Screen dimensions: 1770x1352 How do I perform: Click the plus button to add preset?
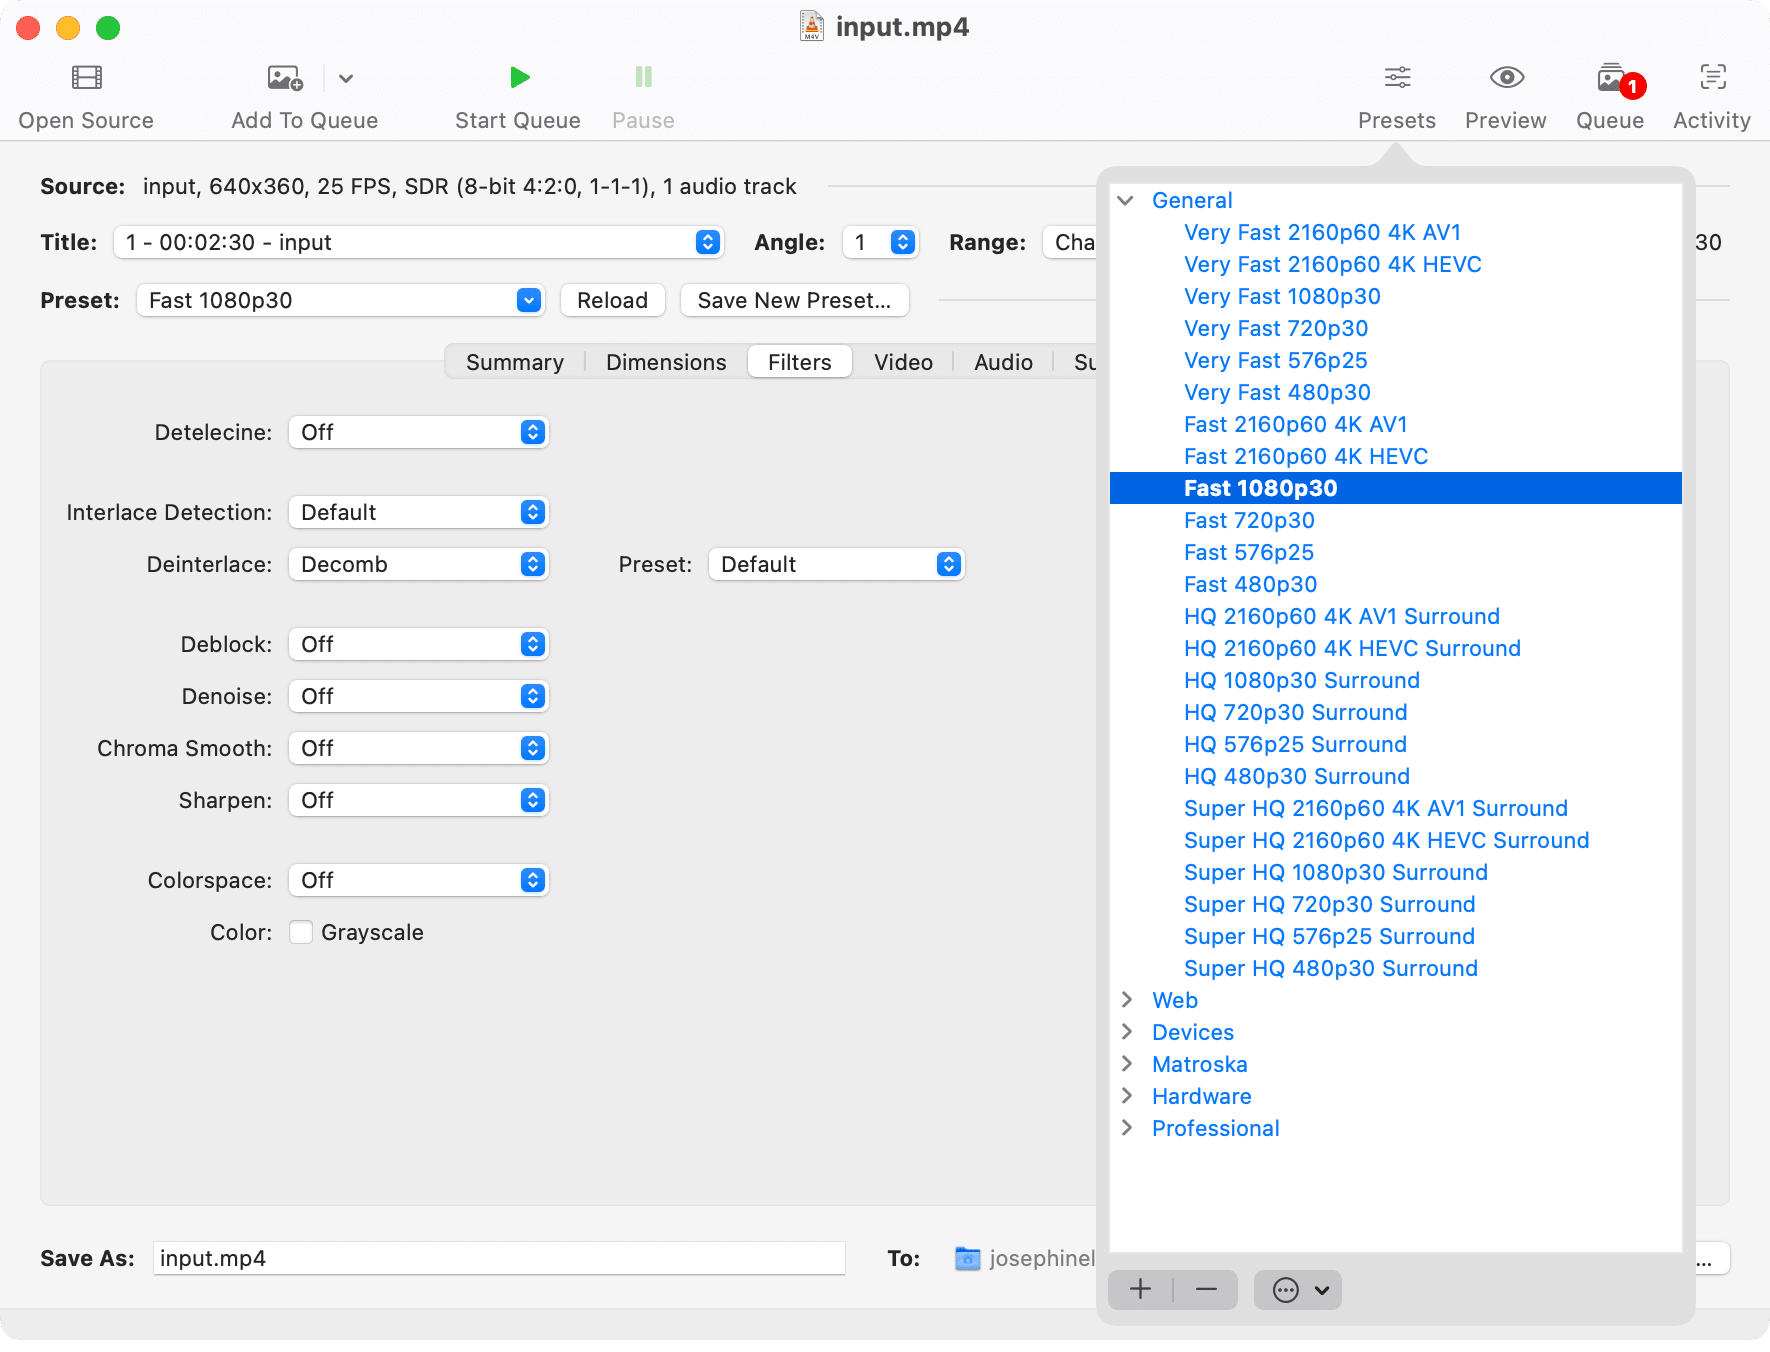tap(1140, 1290)
